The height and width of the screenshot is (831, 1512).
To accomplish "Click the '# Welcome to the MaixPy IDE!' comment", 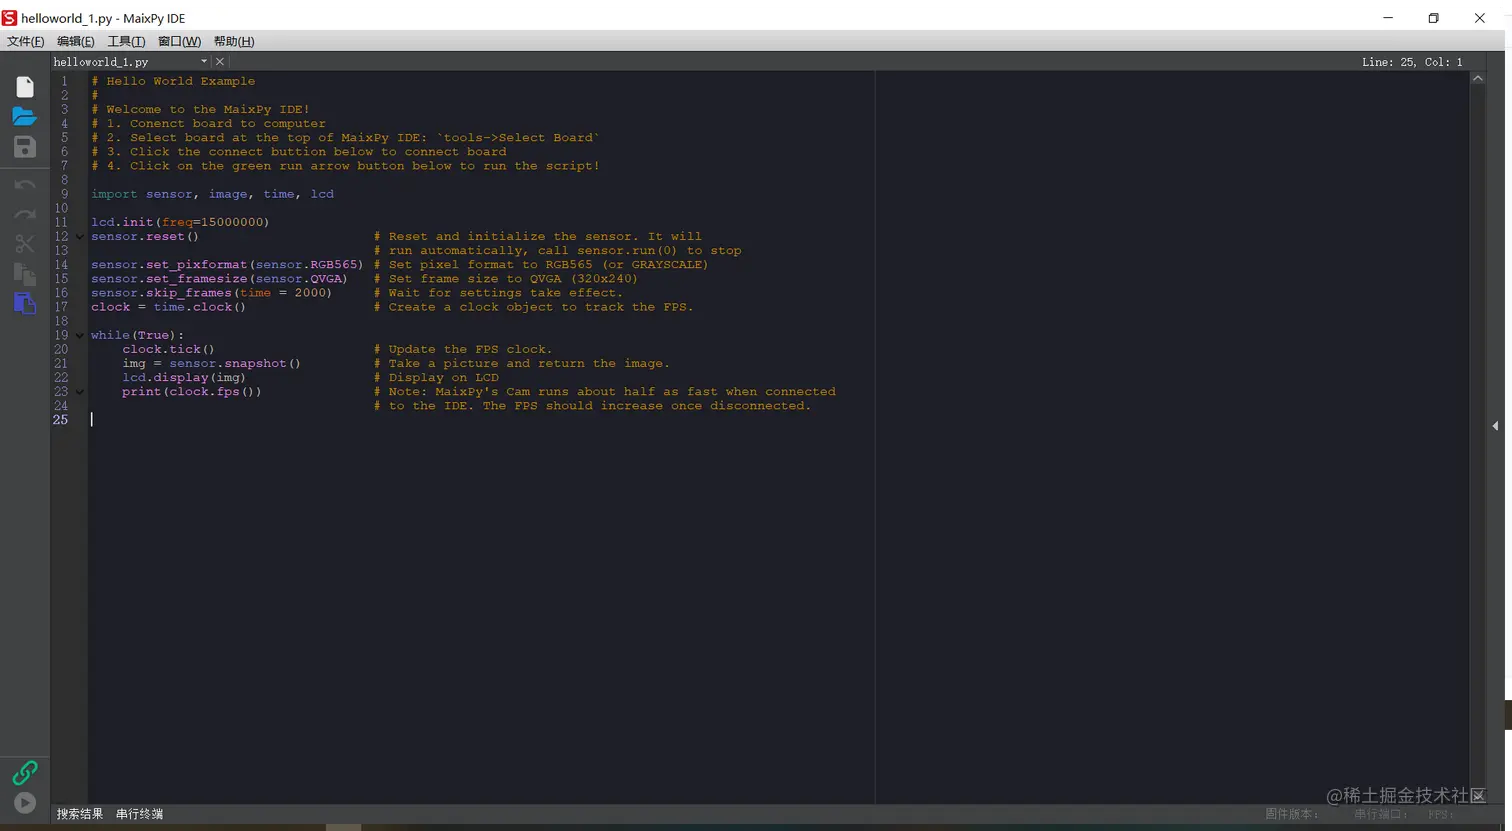I will 200,109.
